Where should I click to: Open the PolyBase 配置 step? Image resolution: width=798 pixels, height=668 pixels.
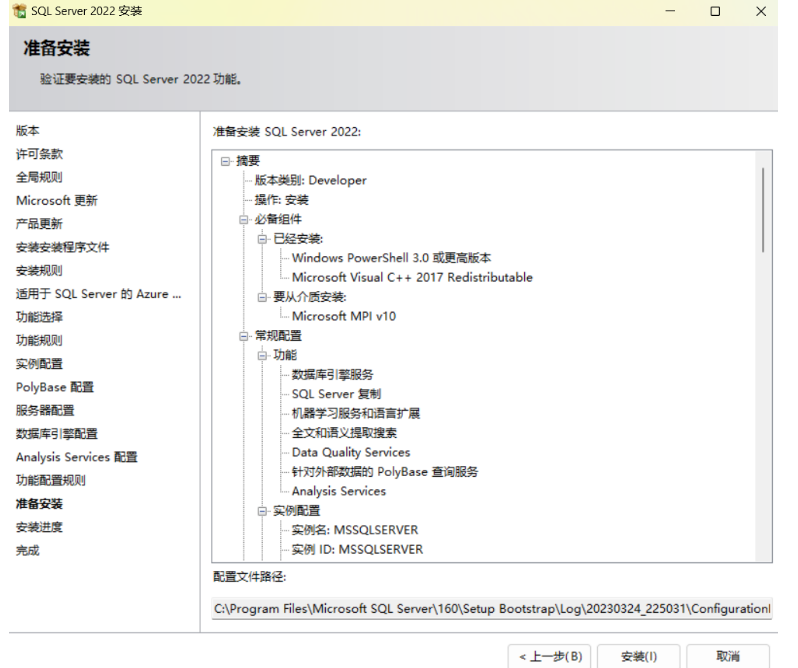click(x=55, y=387)
